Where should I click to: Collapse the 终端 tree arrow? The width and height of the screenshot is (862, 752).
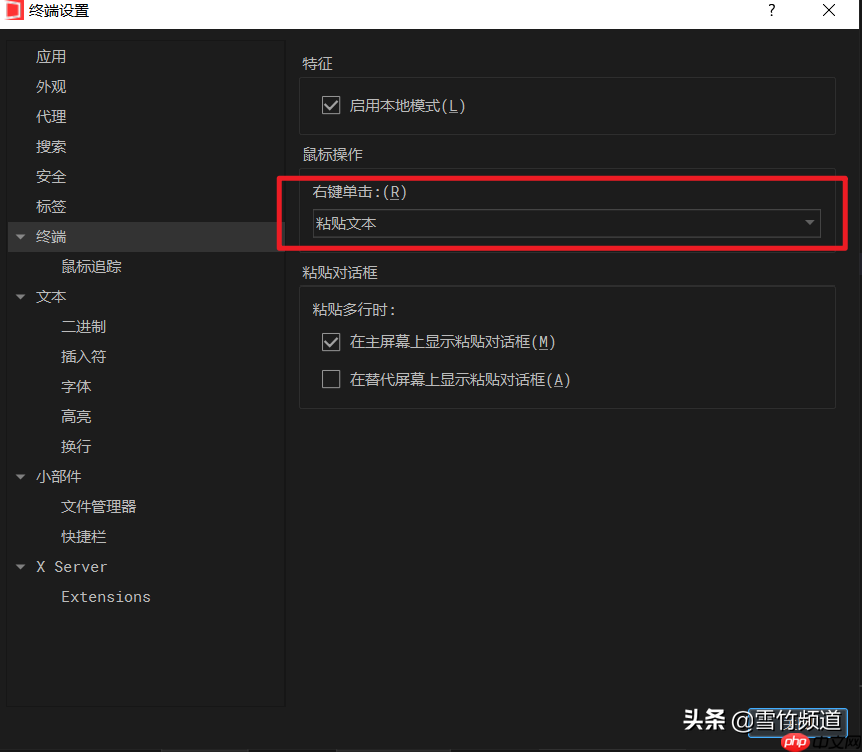(x=21, y=237)
